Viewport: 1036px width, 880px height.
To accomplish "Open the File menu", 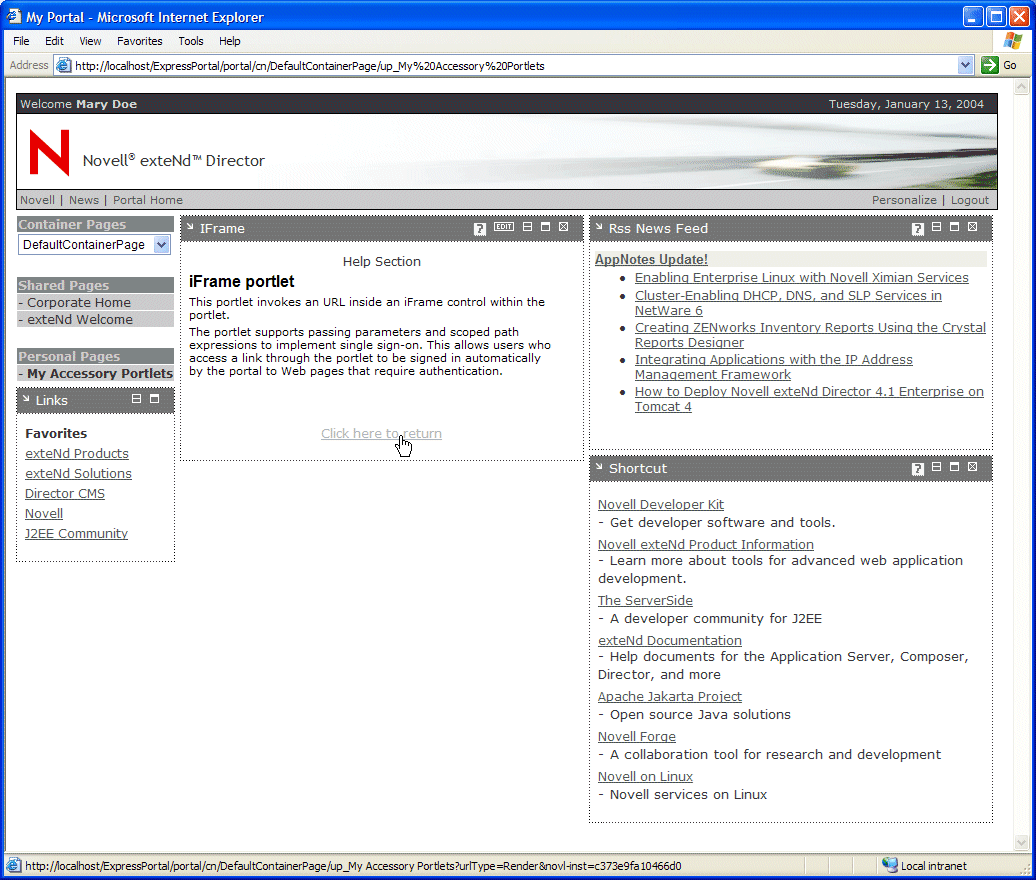I will [21, 41].
